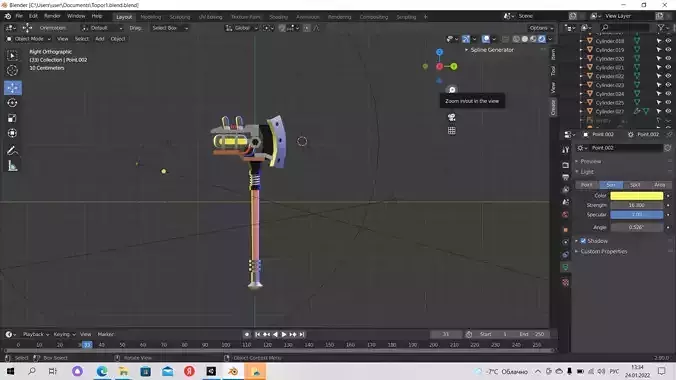
Task: Open the Select Box drag dropdown
Action: [x=170, y=28]
